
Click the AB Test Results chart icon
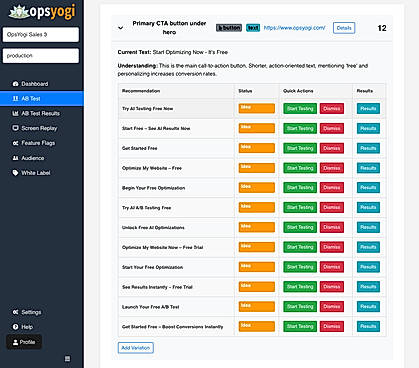(x=15, y=113)
